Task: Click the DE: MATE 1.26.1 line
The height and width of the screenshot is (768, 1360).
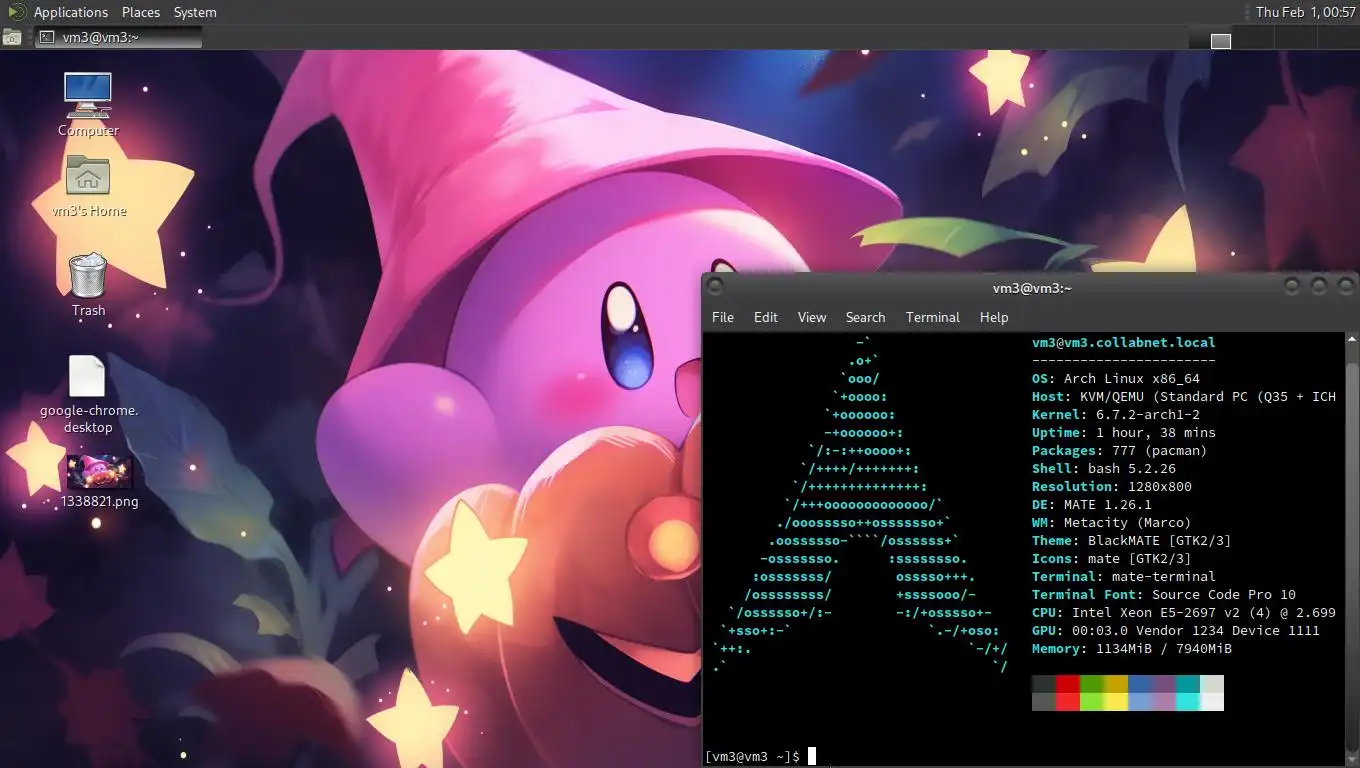Action: [1092, 505]
